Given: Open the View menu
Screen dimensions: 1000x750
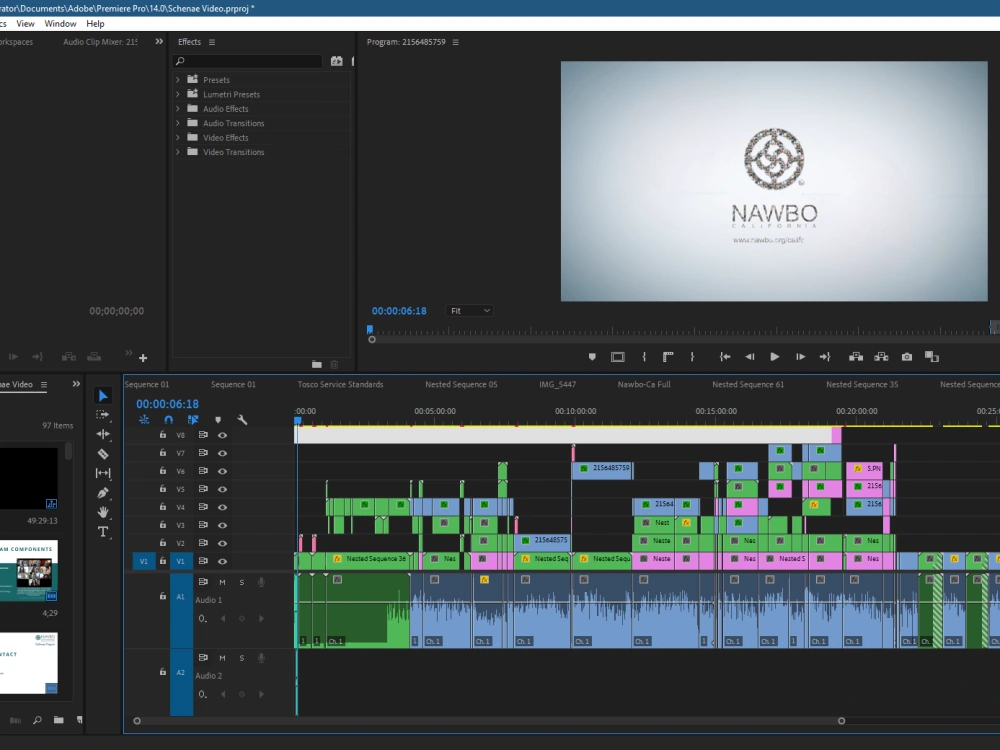Looking at the screenshot, I should [x=26, y=24].
